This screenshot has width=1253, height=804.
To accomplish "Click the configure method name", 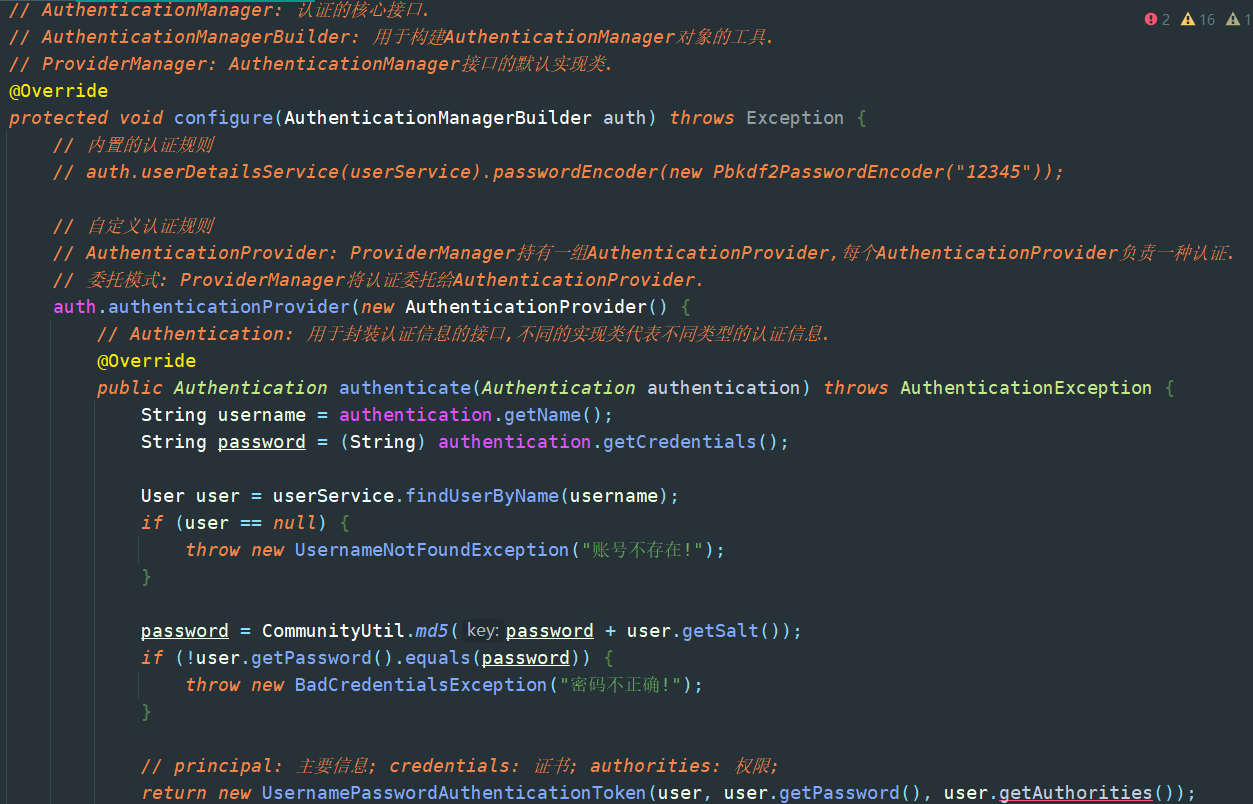I will pos(223,118).
